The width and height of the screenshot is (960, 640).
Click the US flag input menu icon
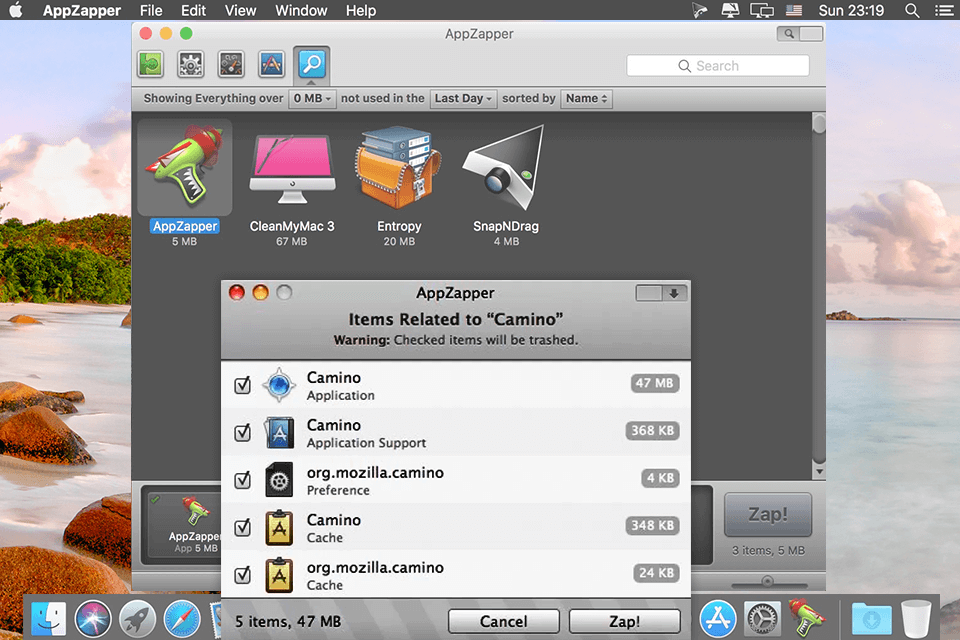click(794, 10)
